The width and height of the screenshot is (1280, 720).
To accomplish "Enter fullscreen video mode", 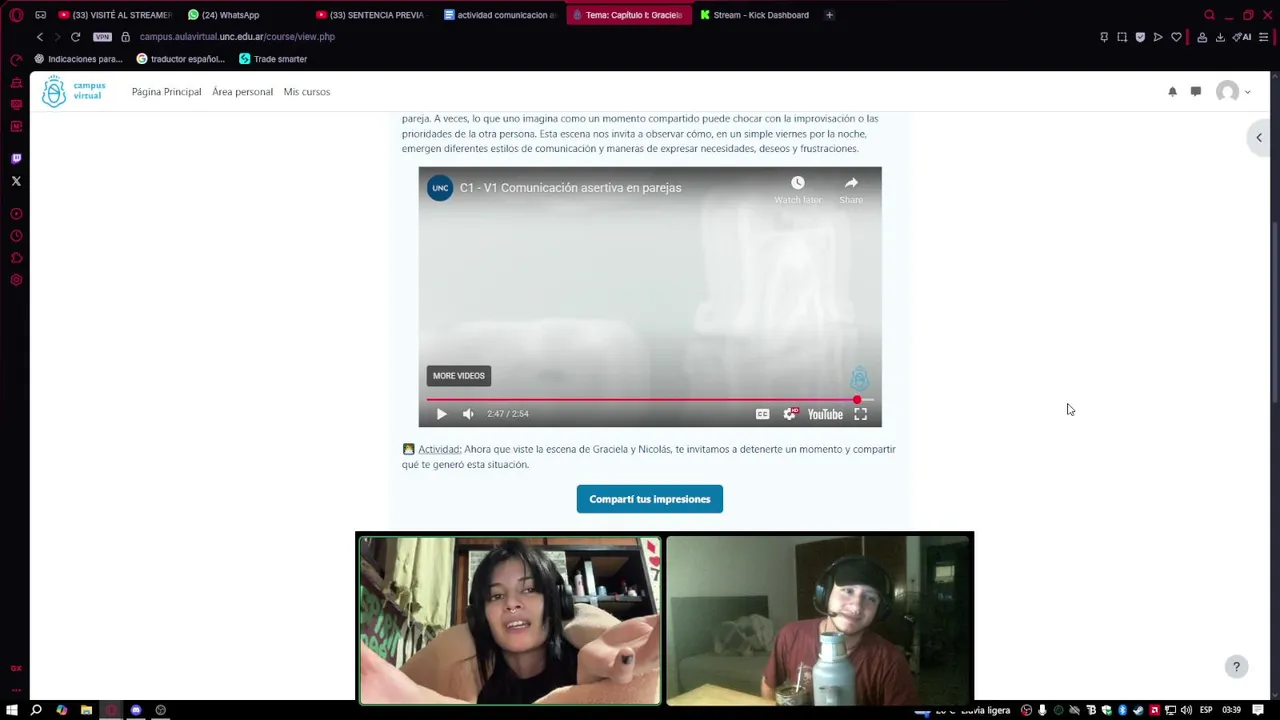I will [860, 414].
